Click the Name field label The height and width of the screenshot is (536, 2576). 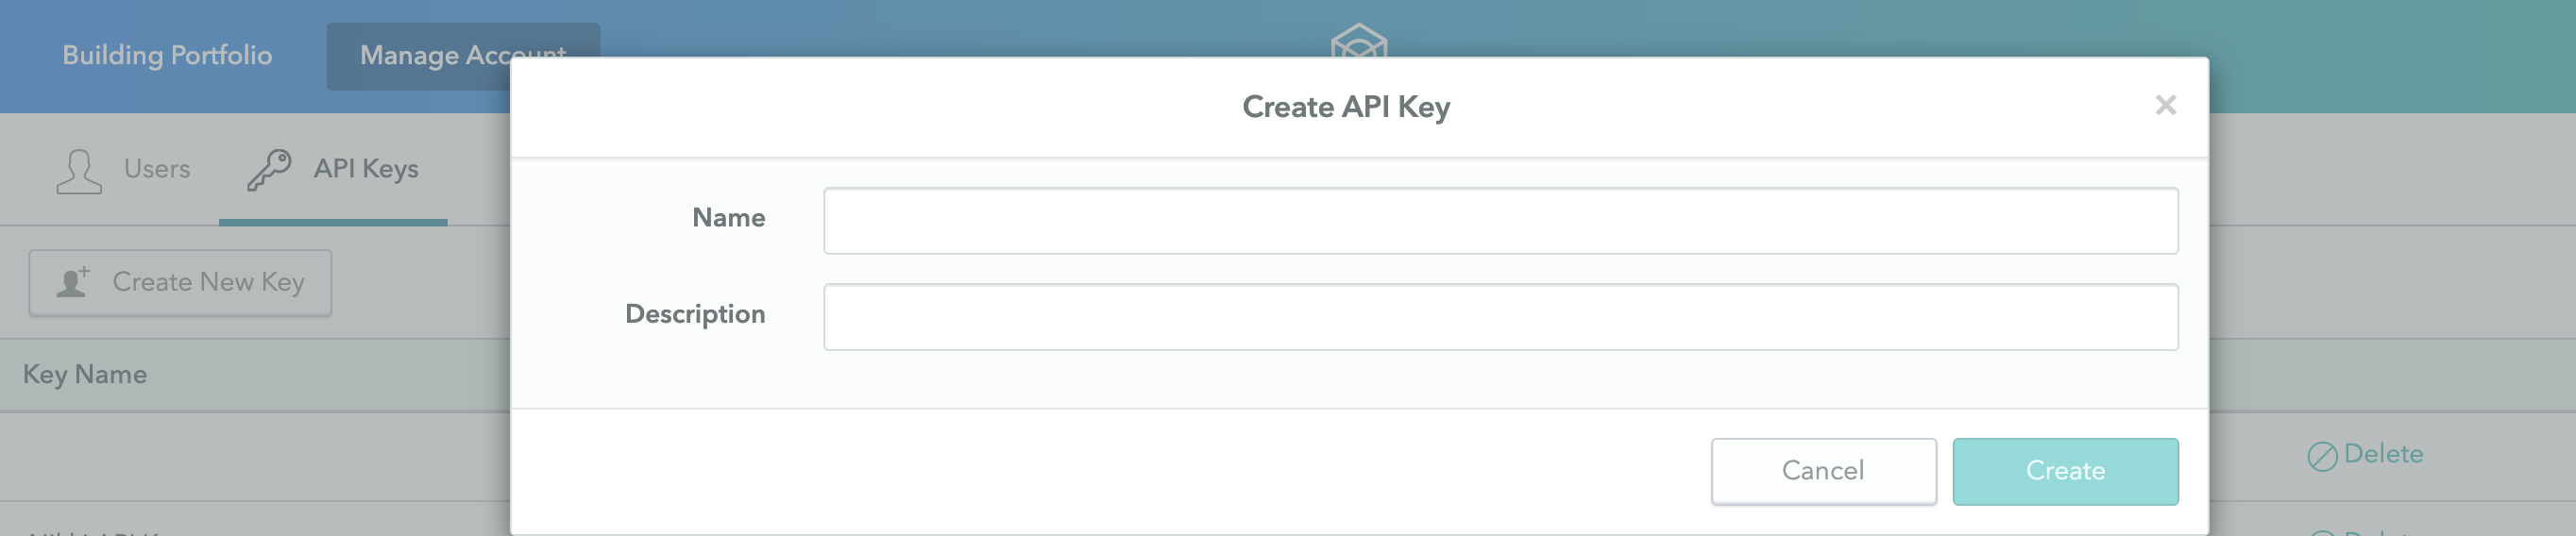(728, 218)
